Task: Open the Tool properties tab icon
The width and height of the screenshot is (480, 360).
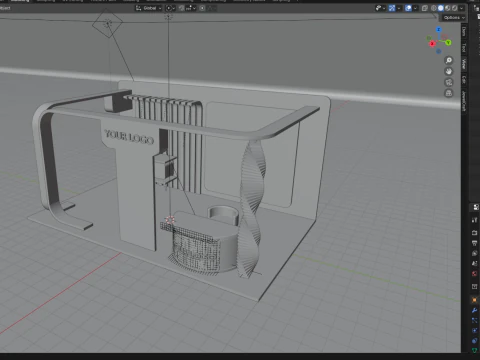Action: (475, 220)
